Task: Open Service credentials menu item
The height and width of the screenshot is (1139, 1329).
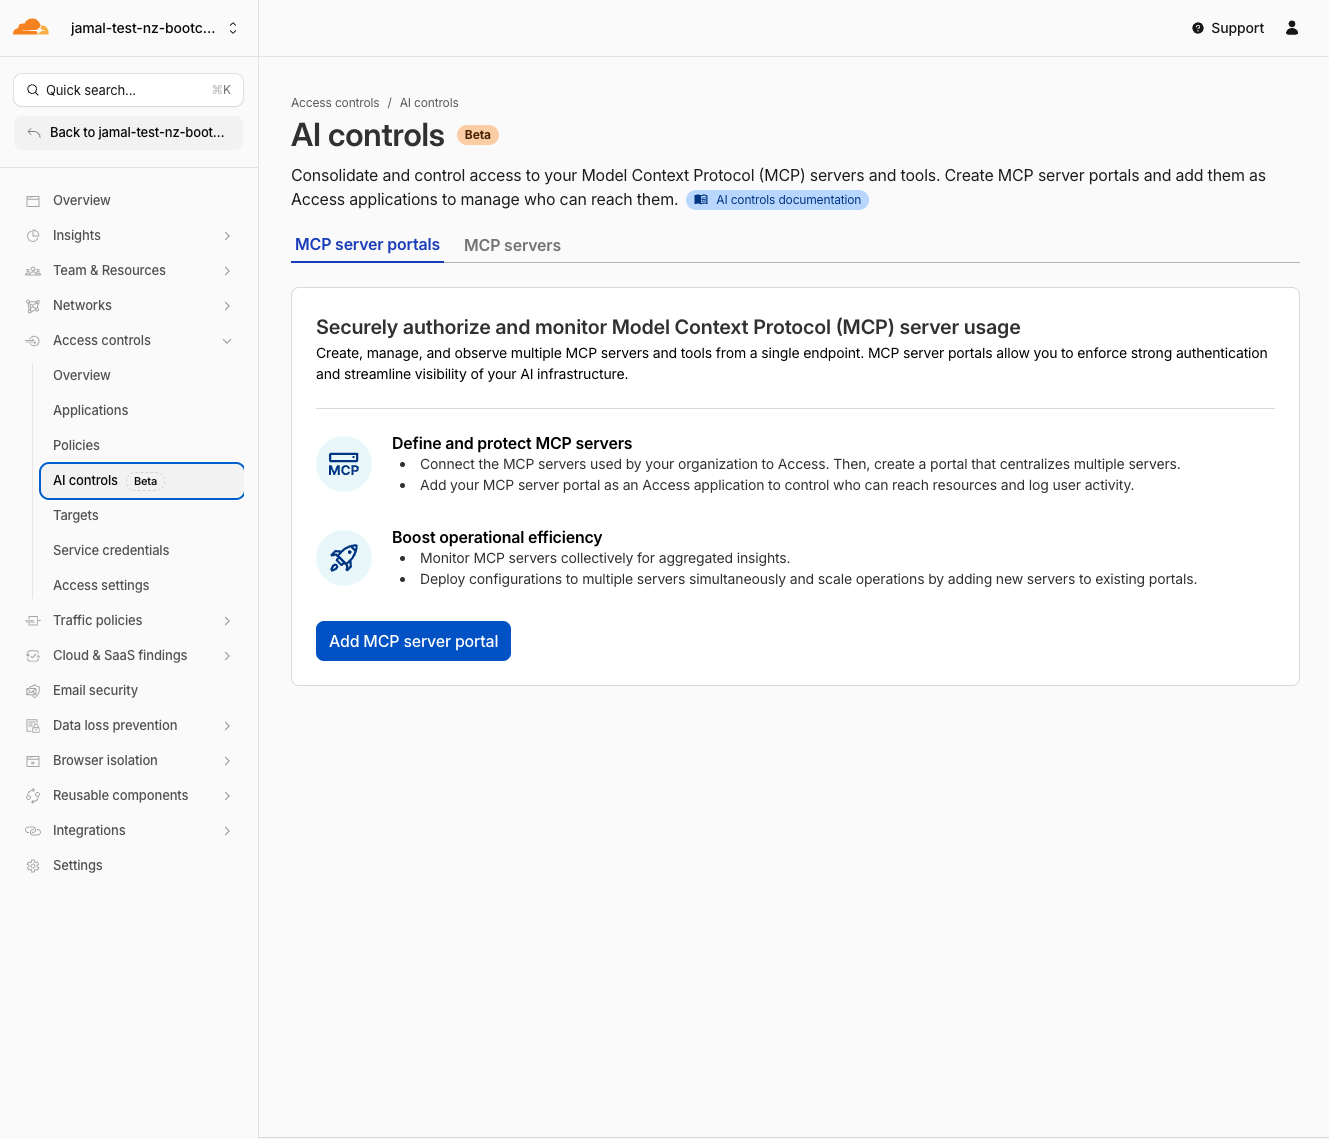Action: coord(111,550)
